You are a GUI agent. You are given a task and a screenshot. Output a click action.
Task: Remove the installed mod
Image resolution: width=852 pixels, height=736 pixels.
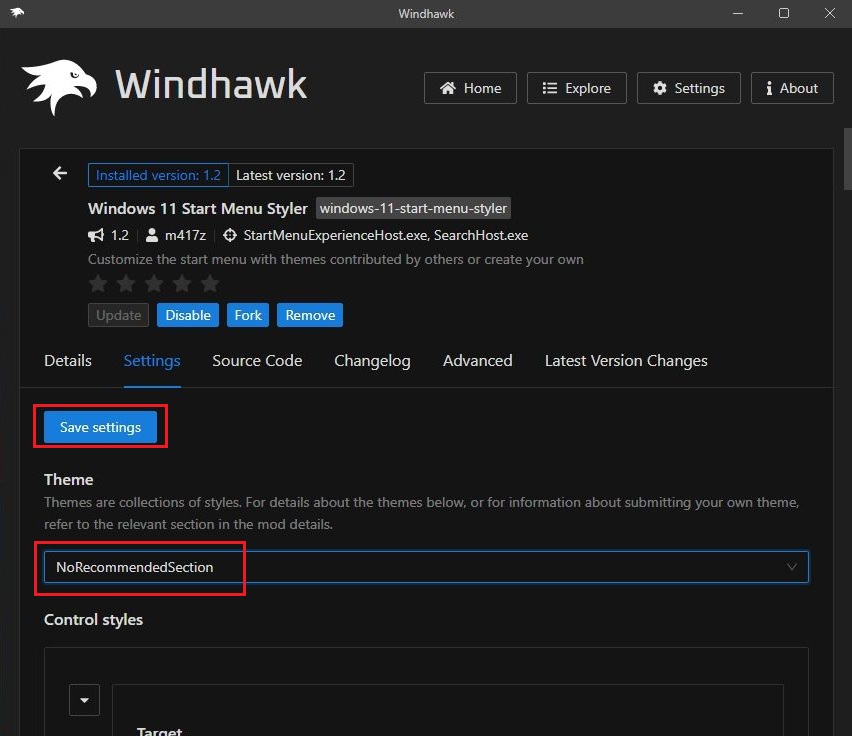coord(309,314)
